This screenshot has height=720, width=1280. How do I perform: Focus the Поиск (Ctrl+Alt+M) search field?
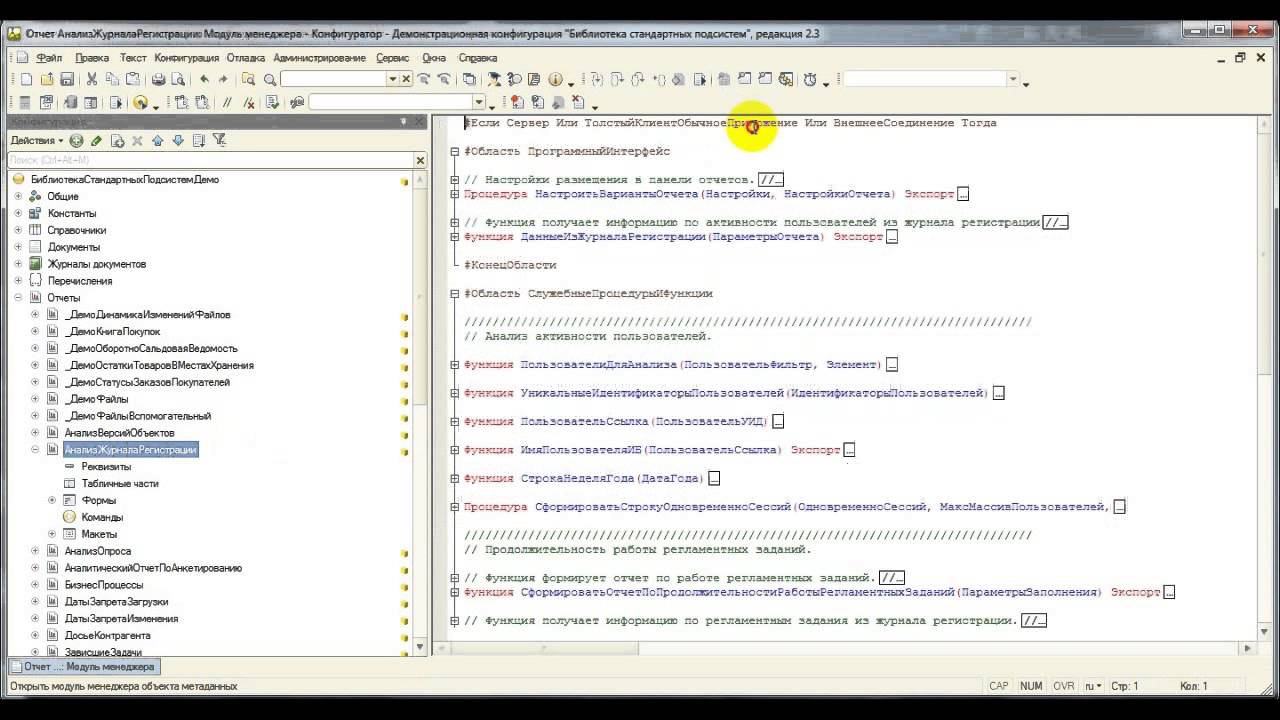(x=210, y=160)
